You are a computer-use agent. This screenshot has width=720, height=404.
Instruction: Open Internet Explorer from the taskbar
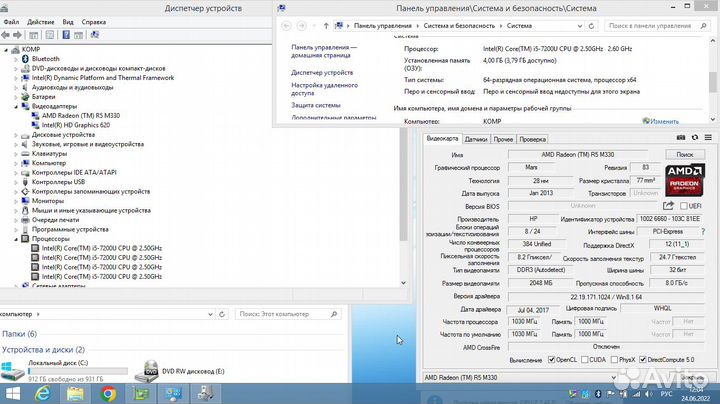click(43, 394)
